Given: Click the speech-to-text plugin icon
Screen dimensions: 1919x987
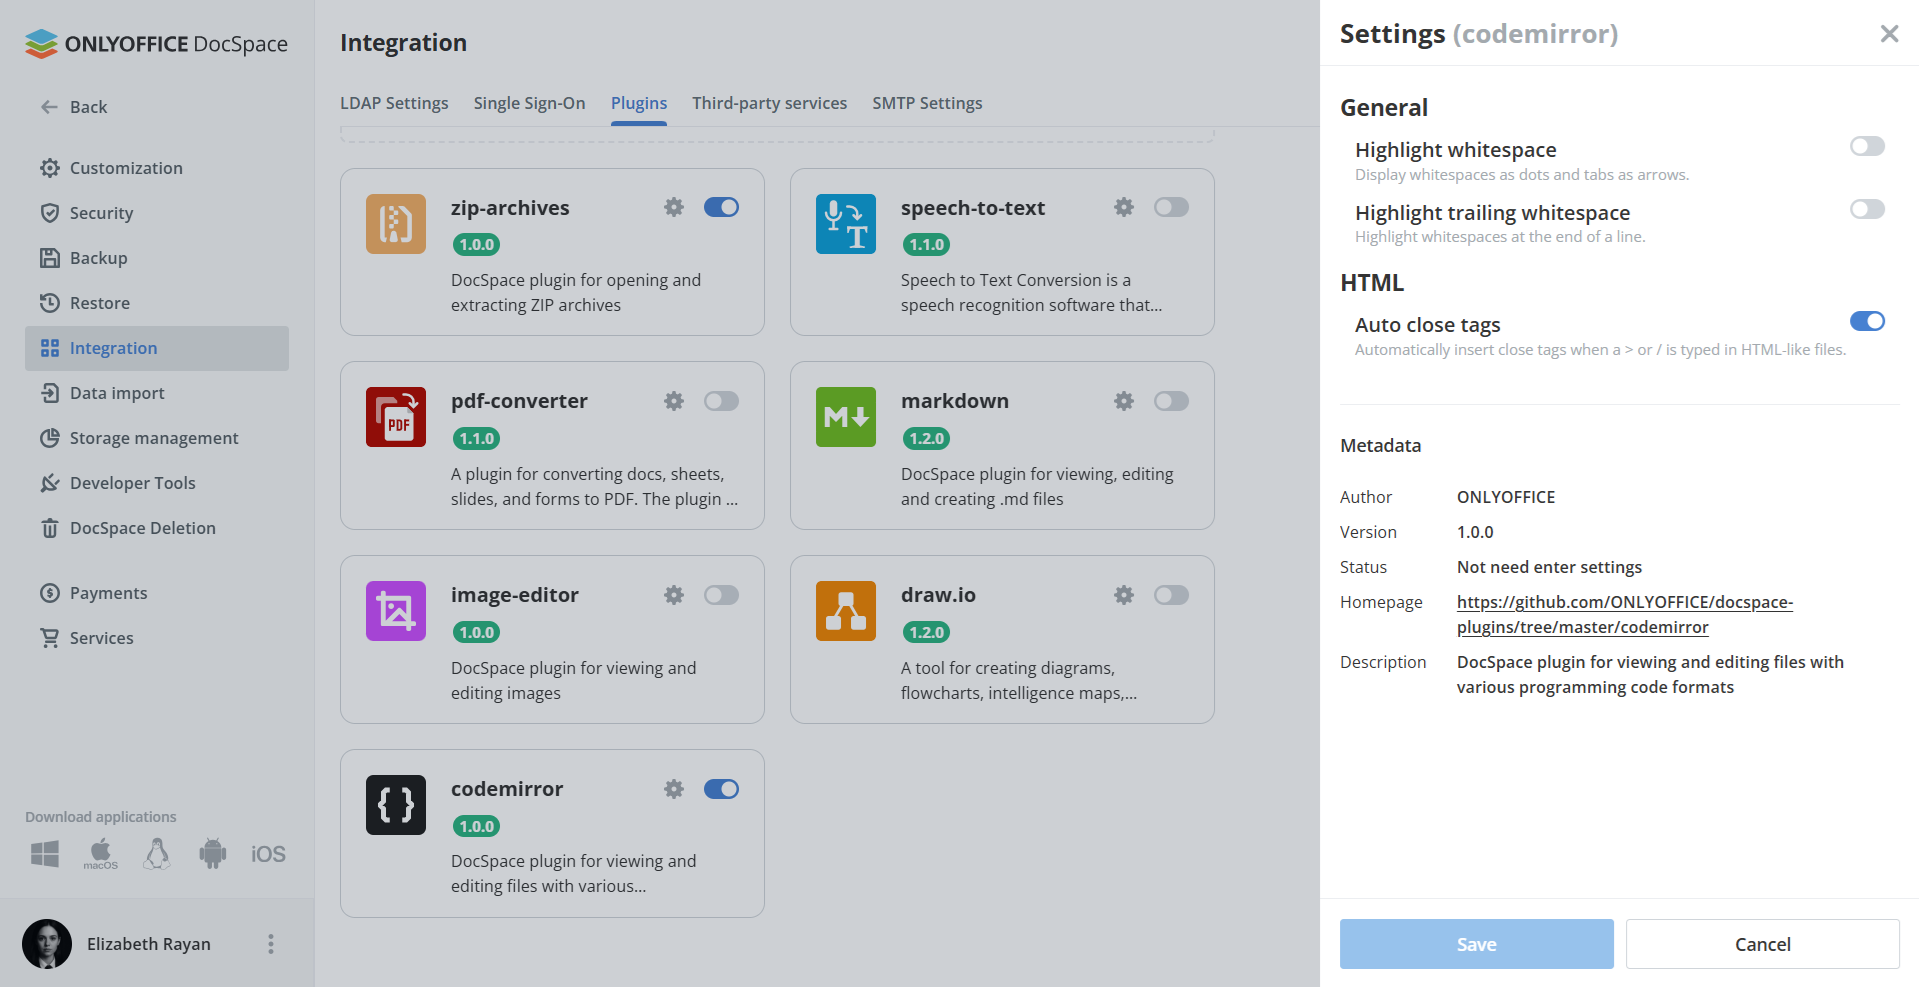Looking at the screenshot, I should point(845,224).
